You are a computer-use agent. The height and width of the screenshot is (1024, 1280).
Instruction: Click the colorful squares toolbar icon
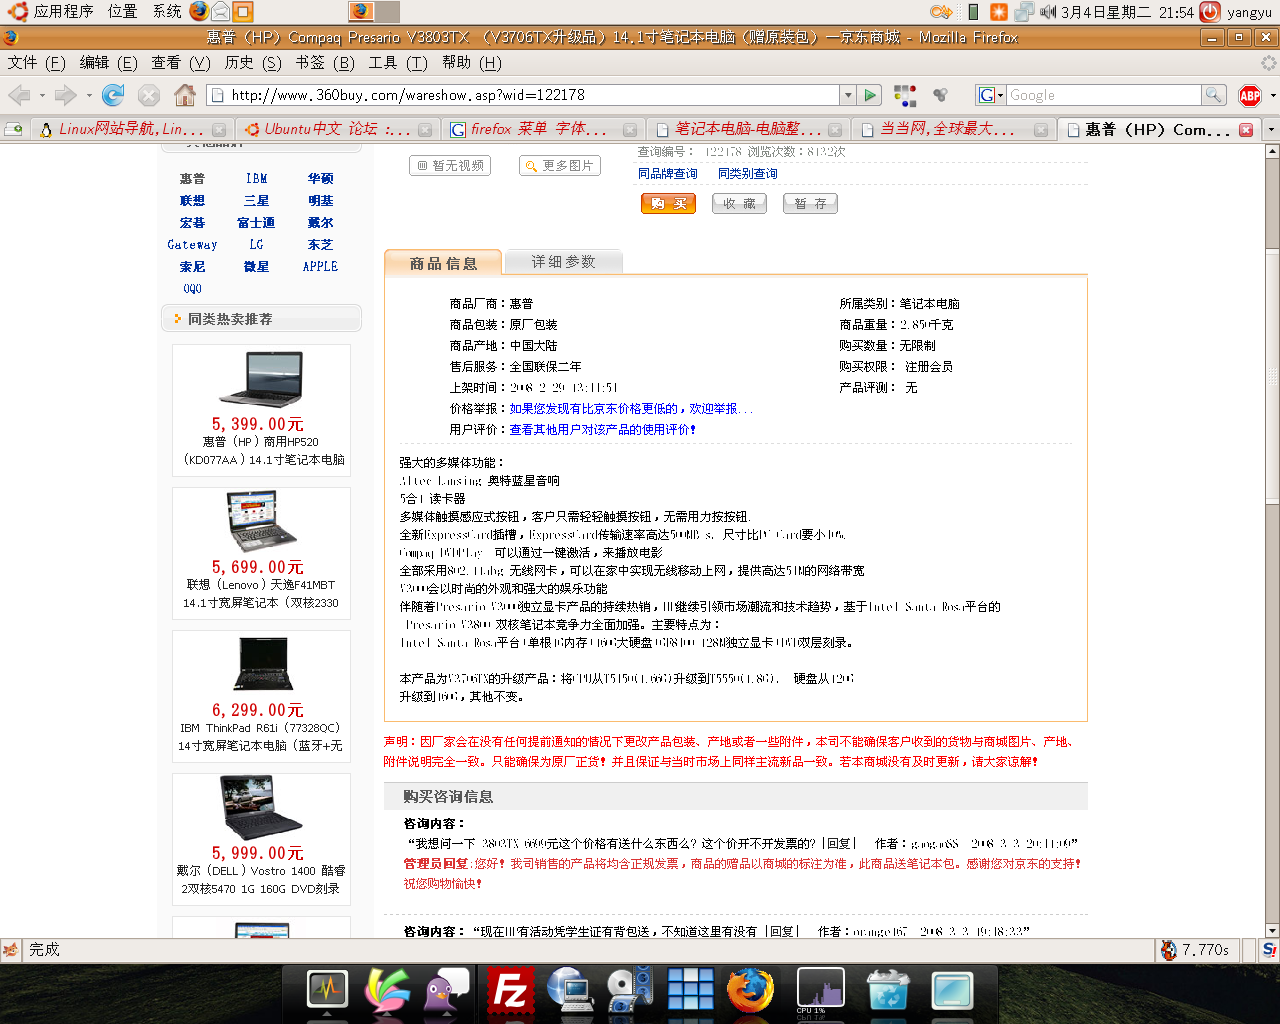click(x=905, y=95)
